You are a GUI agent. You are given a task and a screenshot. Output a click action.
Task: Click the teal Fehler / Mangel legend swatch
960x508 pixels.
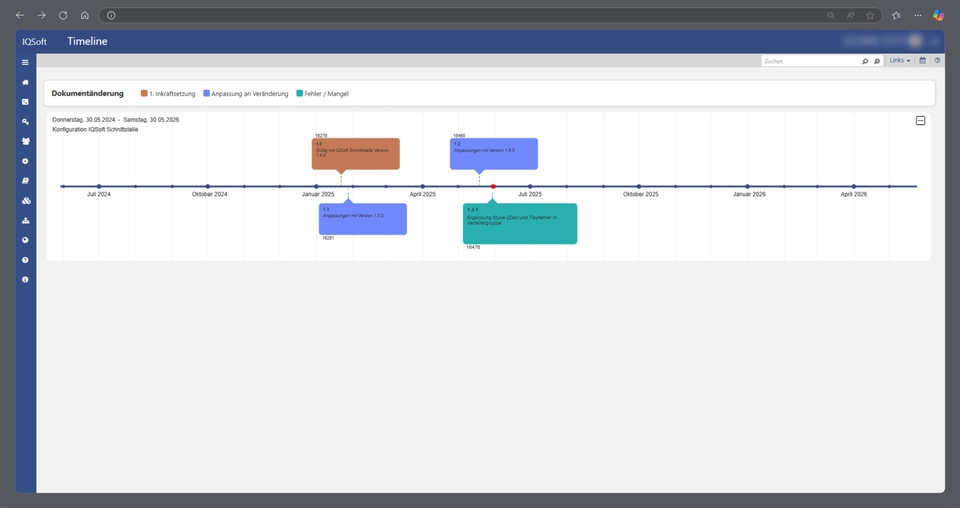299,93
